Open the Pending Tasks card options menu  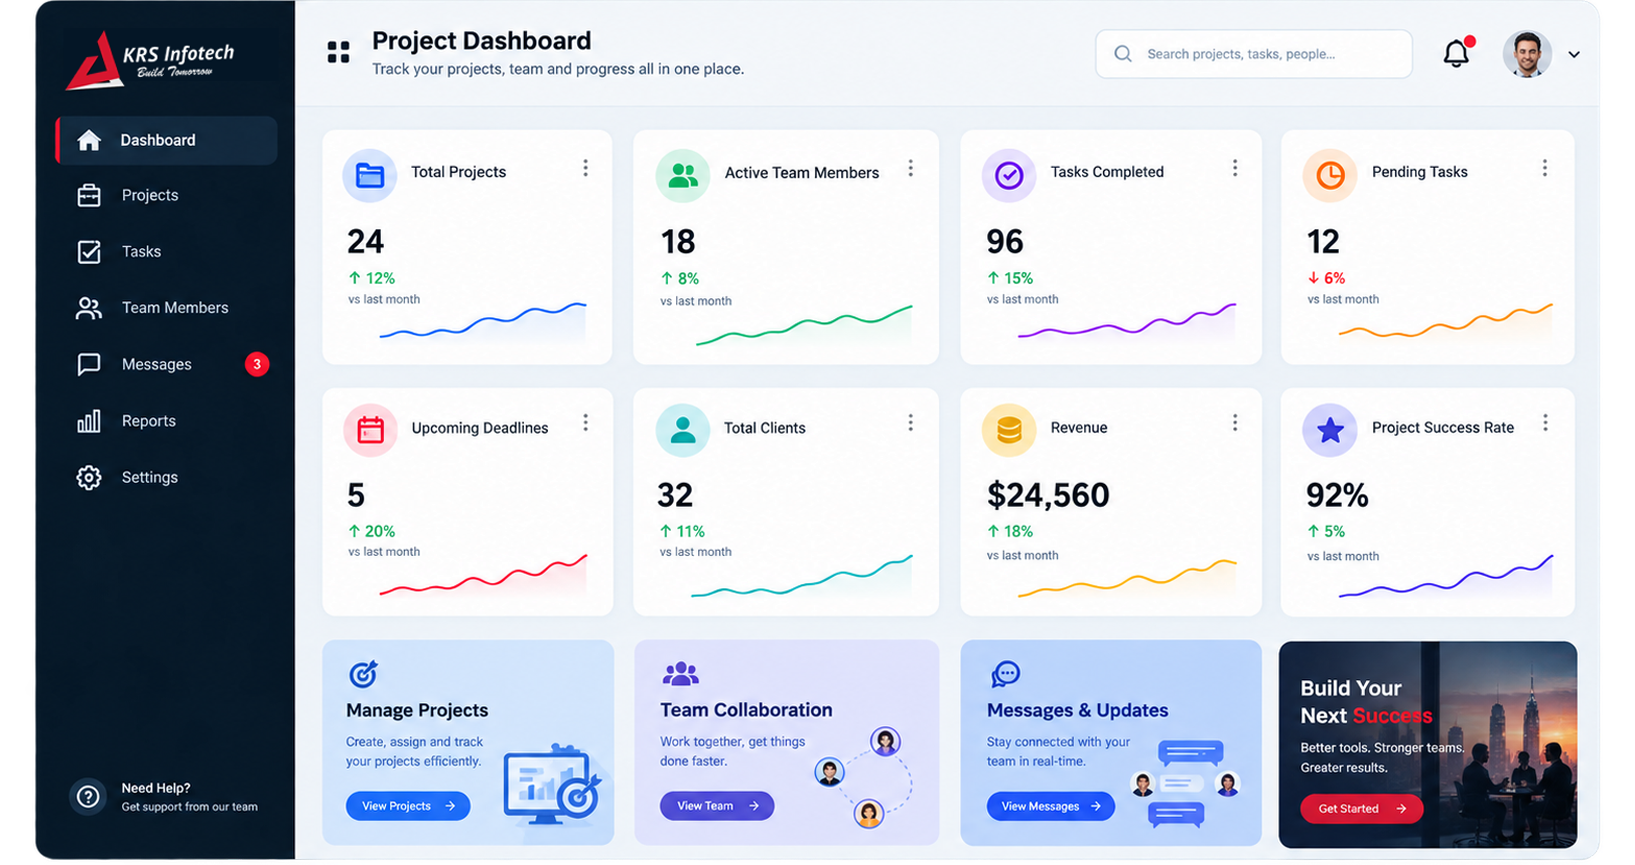(x=1545, y=168)
